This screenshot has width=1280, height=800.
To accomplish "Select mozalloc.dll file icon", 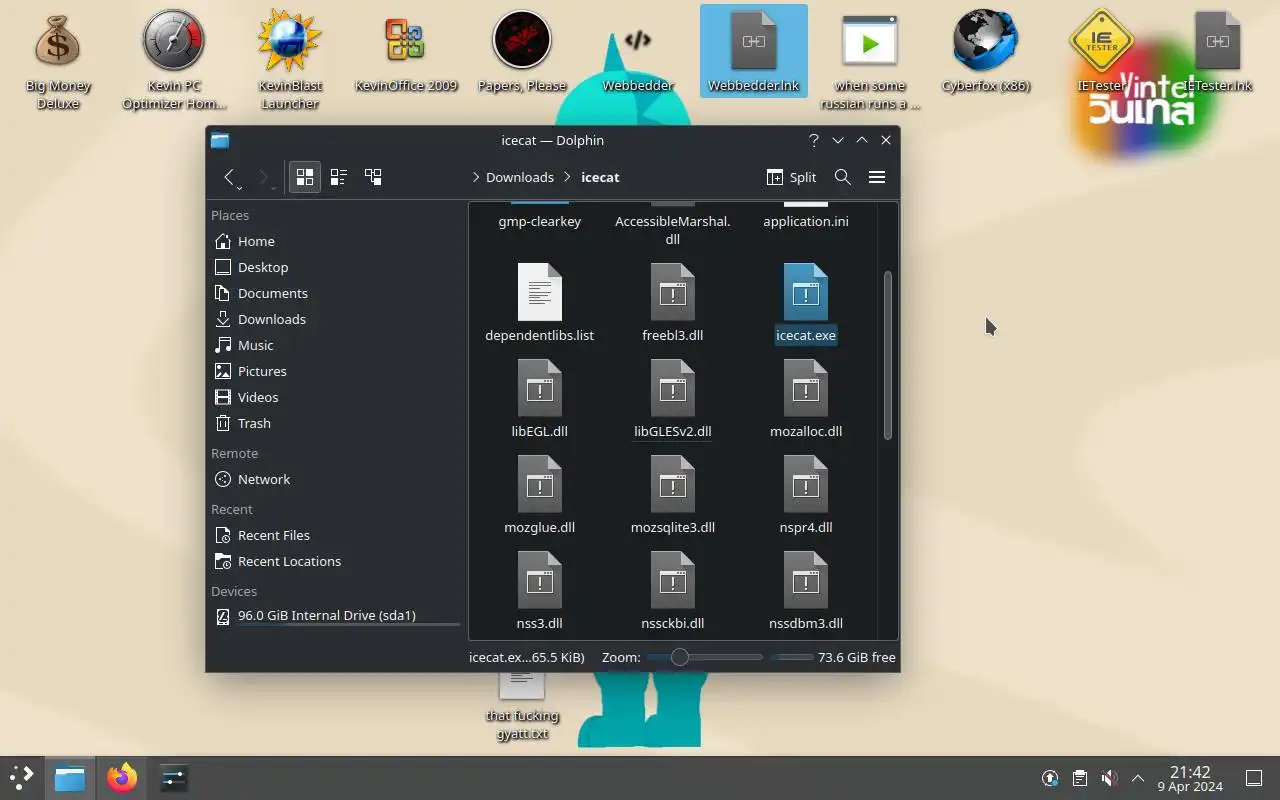I will (806, 388).
